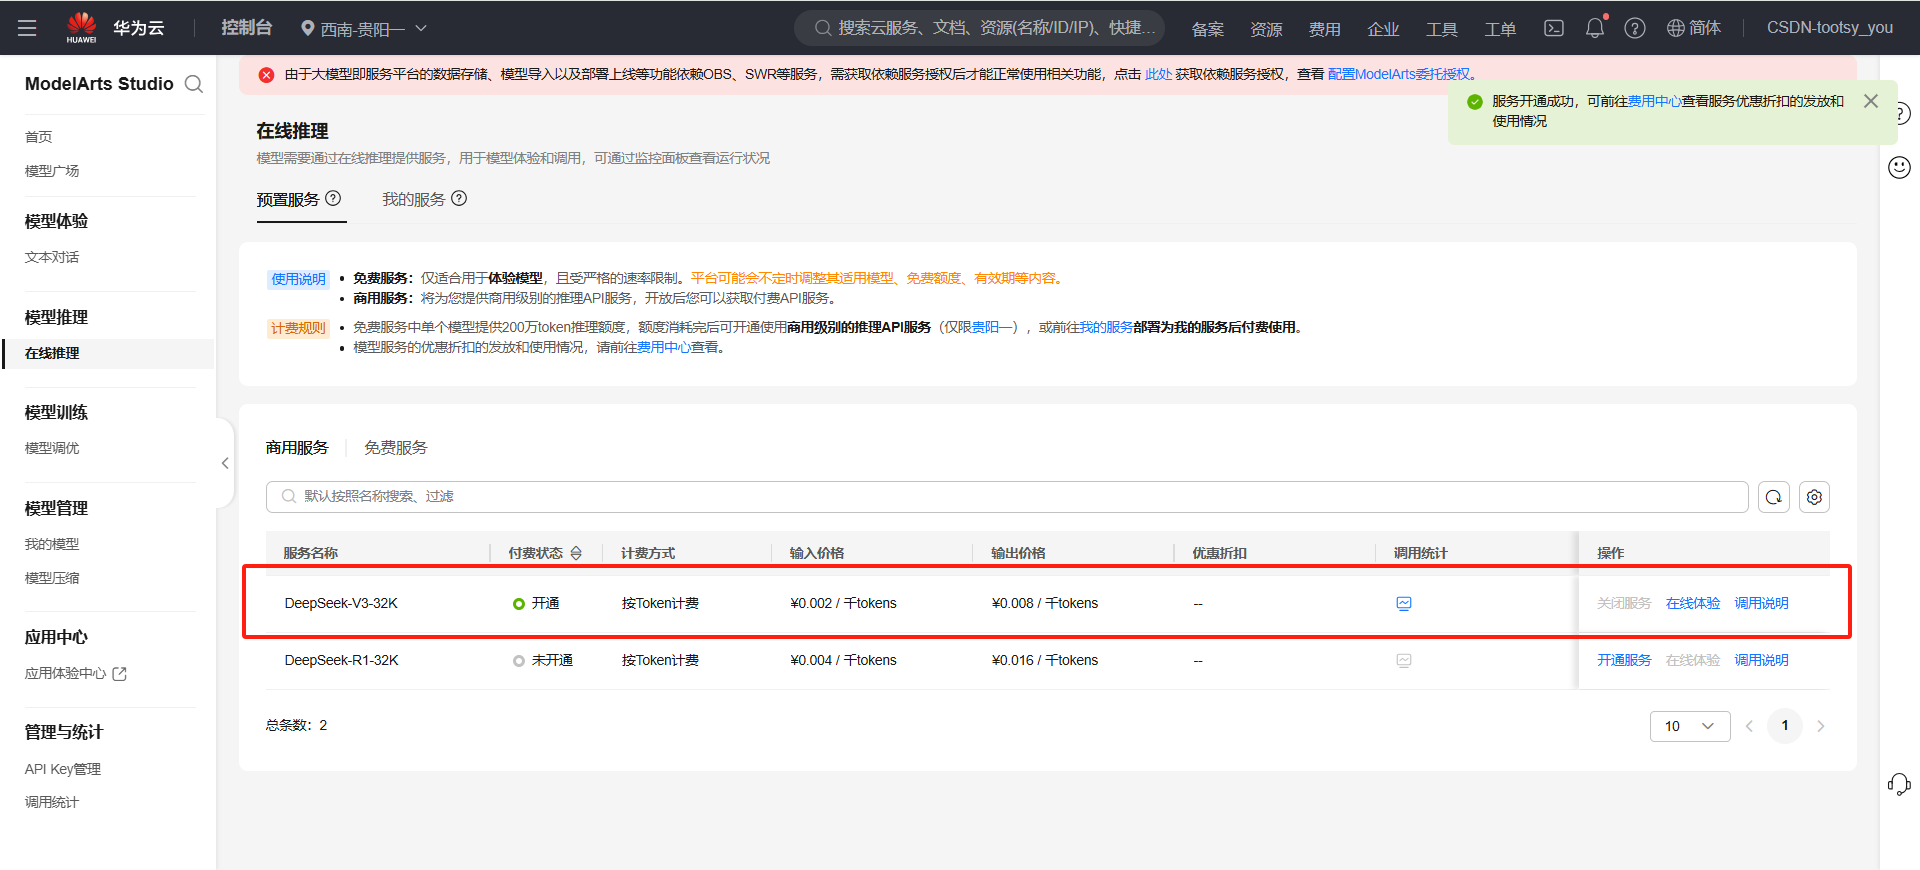The height and width of the screenshot is (870, 1920).
Task: Click the Huawei Cloud logo
Action: [82, 27]
